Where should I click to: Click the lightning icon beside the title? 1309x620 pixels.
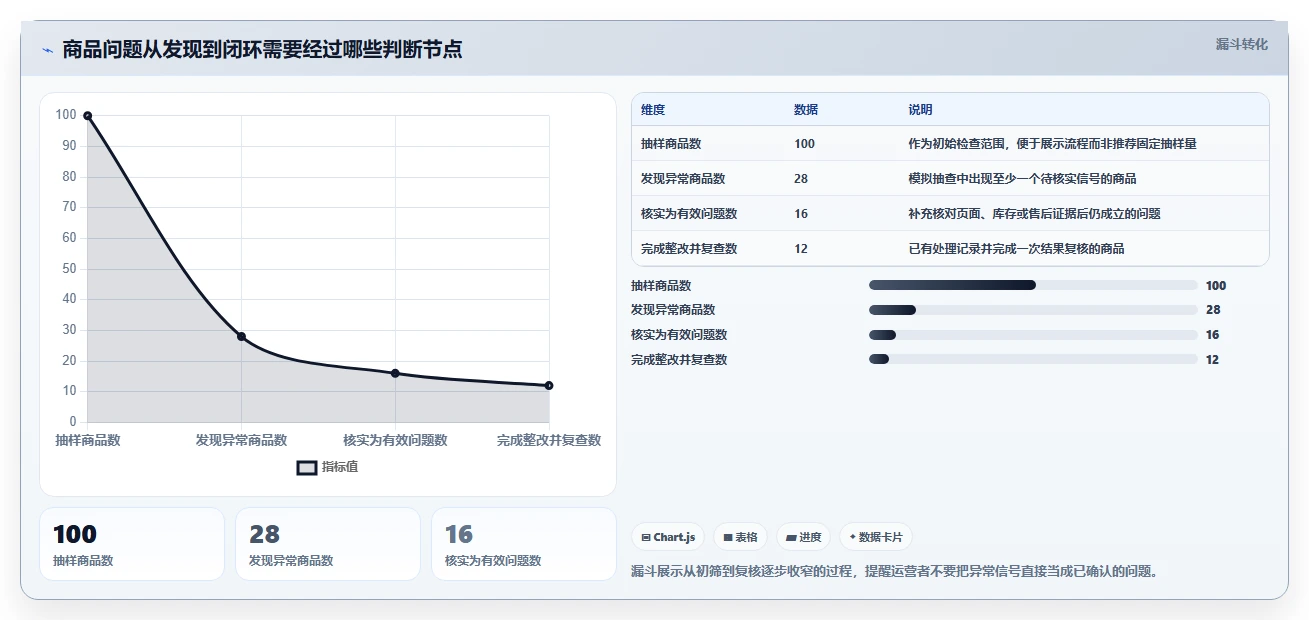click(x=47, y=50)
